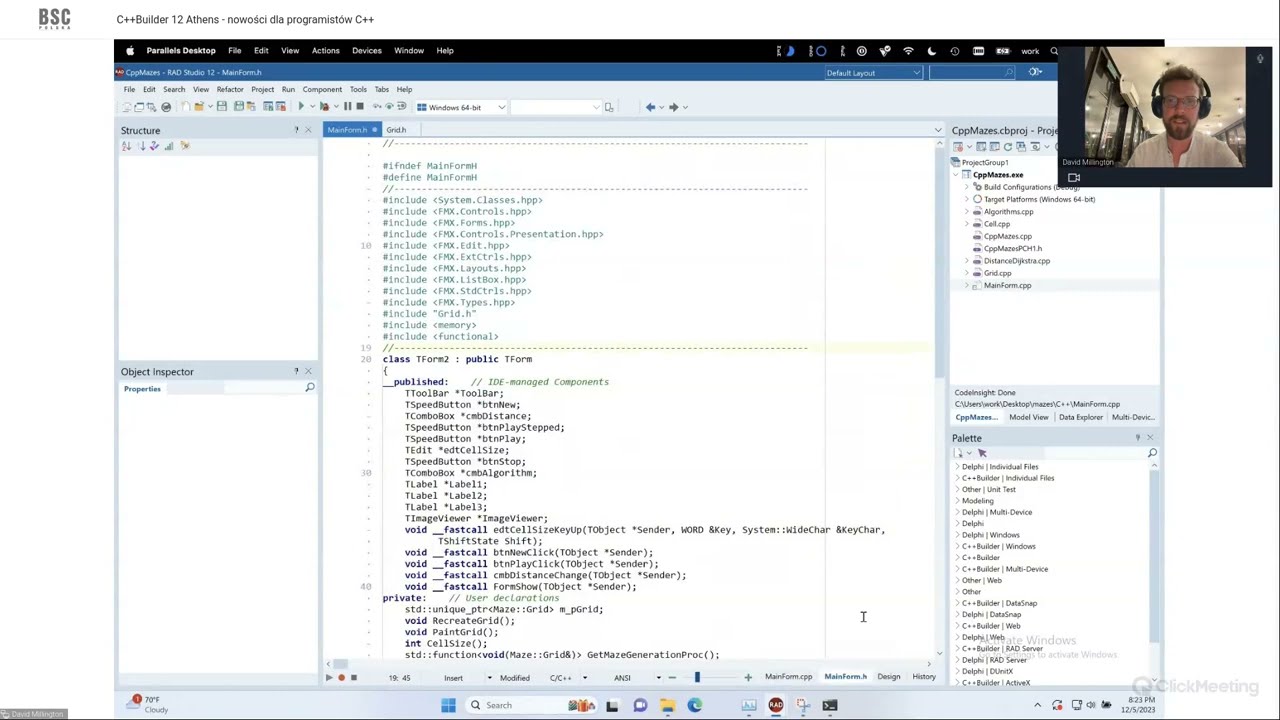1280x720 pixels.
Task: Click zoom-out minus next to editor slider
Action: (x=671, y=678)
